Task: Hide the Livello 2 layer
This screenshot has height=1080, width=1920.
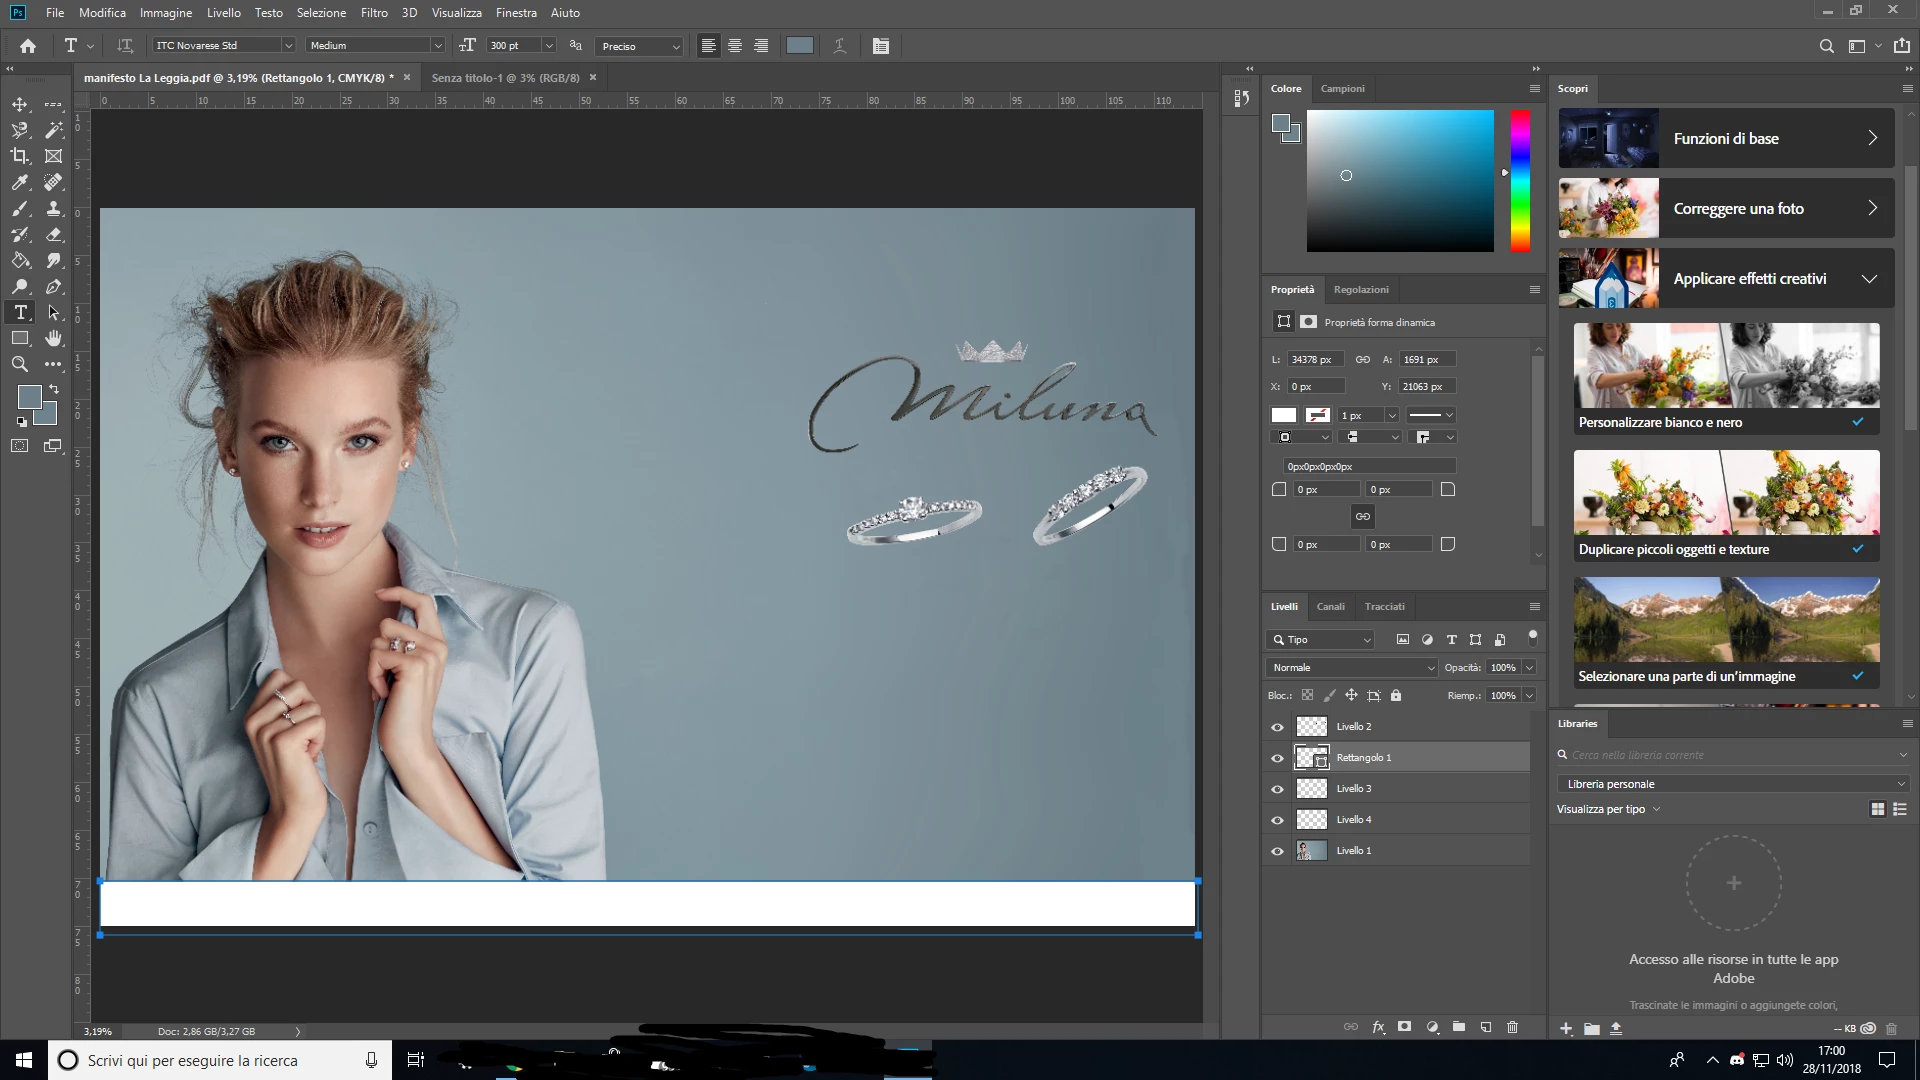Action: coord(1277,727)
